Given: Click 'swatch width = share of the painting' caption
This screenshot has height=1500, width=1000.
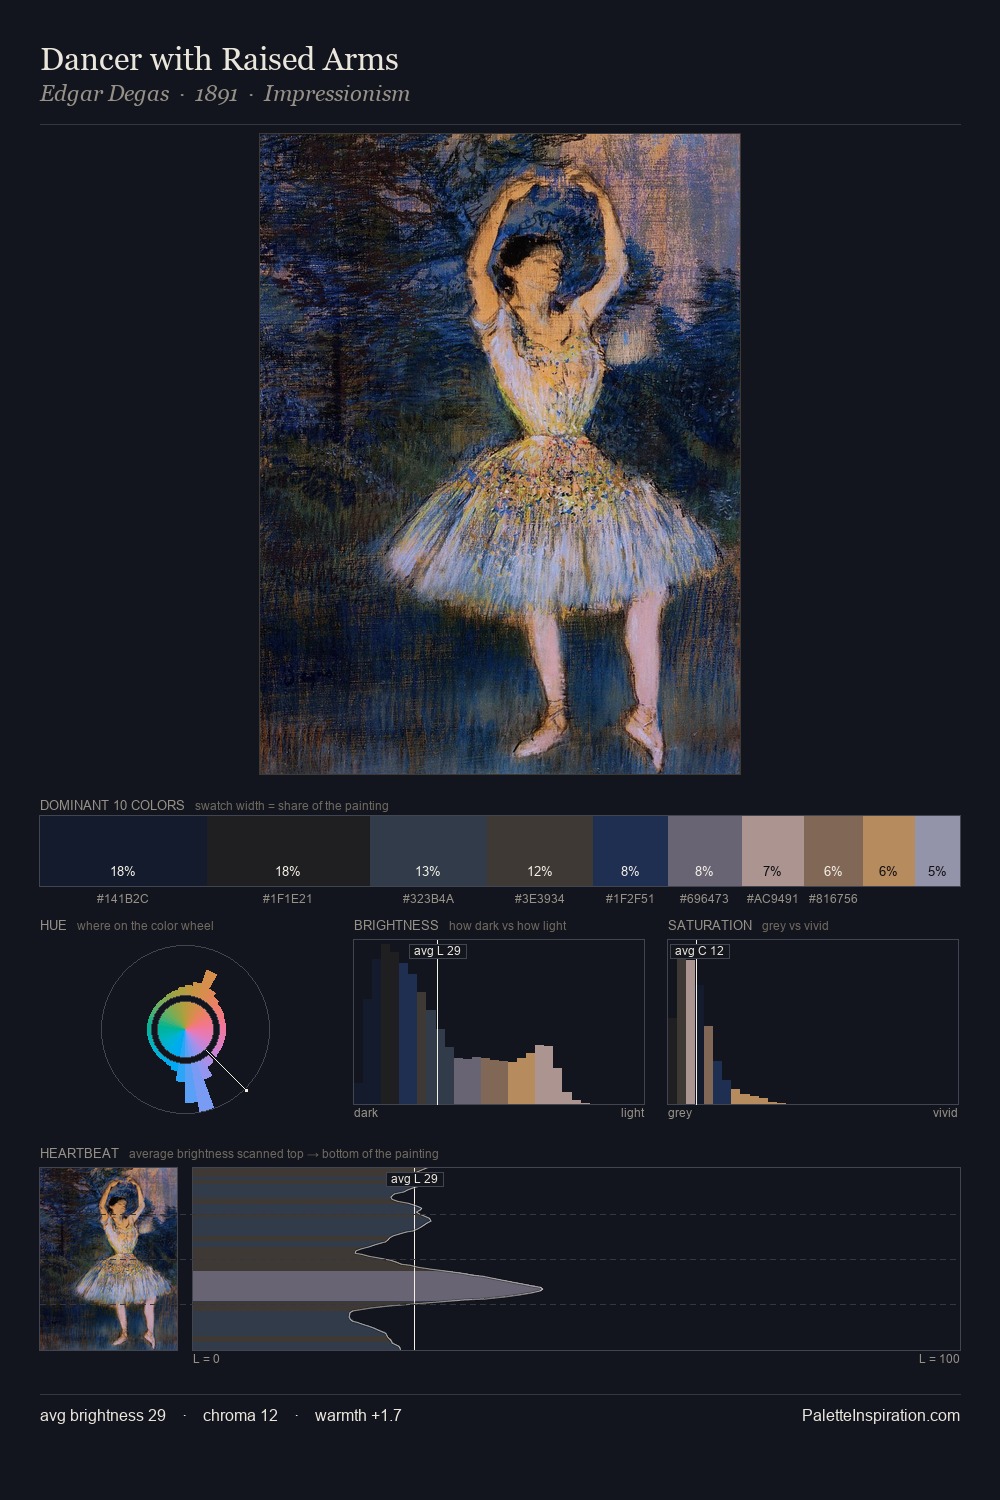Looking at the screenshot, I should tap(292, 805).
